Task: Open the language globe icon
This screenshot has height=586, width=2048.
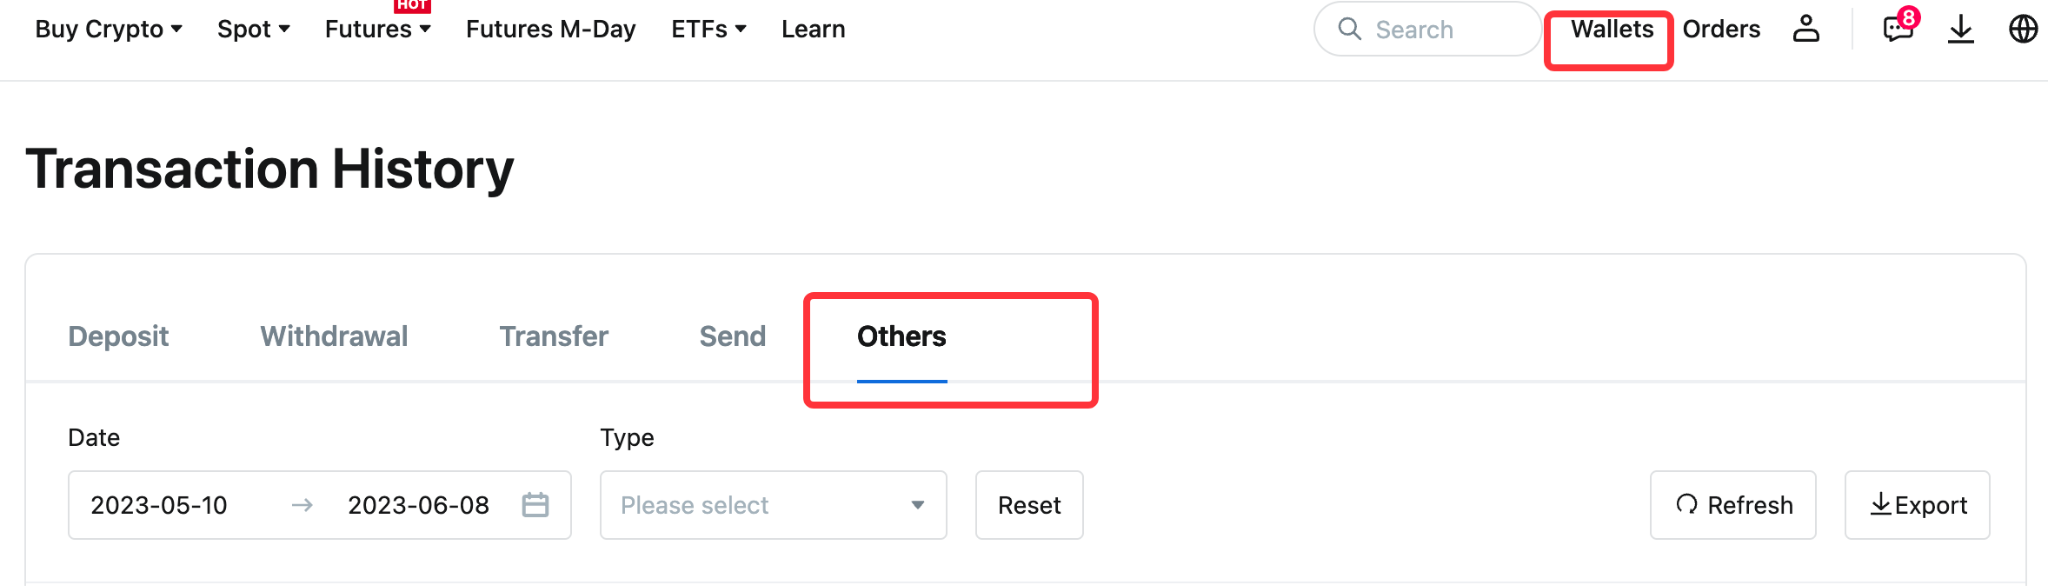Action: coord(2023,29)
